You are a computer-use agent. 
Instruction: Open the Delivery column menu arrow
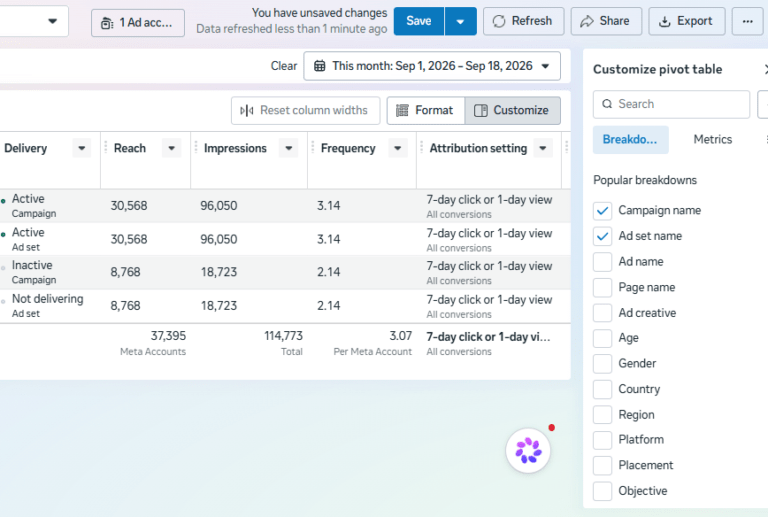82,148
